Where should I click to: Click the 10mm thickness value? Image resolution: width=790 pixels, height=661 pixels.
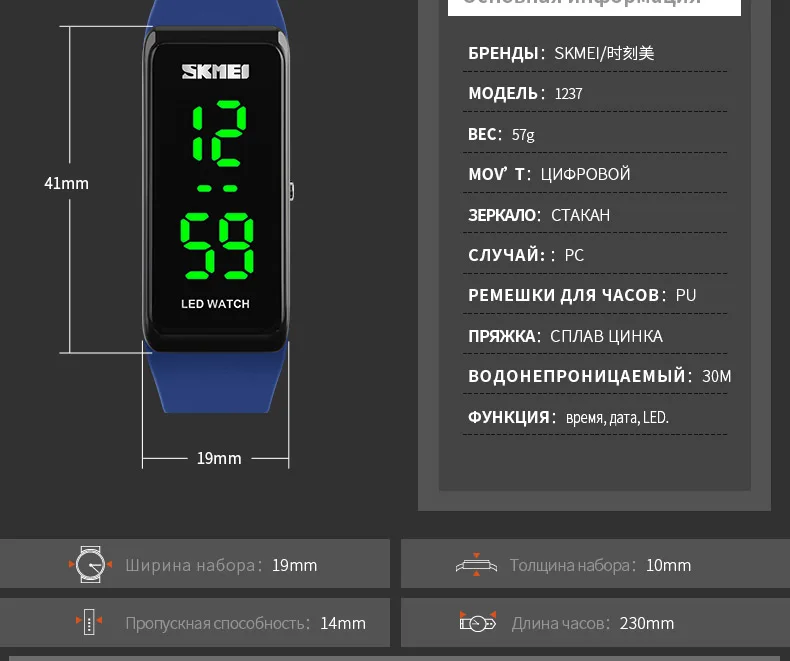(669, 565)
